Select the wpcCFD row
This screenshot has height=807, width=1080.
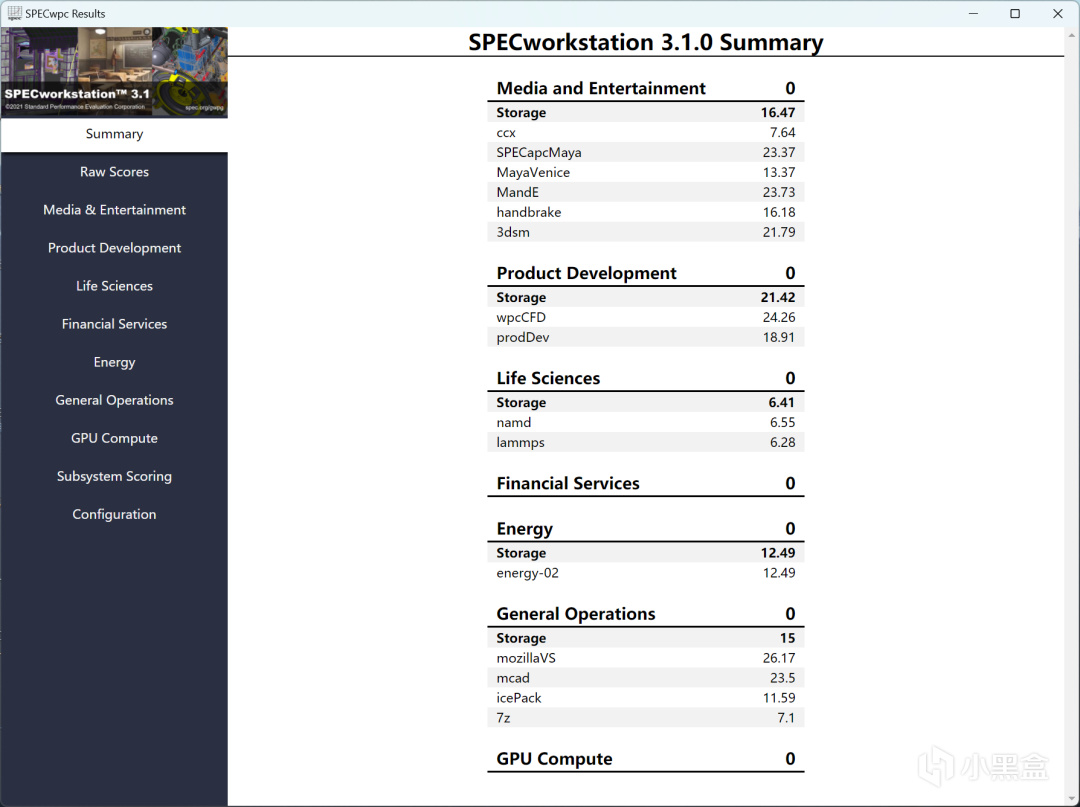pyautogui.click(x=645, y=317)
